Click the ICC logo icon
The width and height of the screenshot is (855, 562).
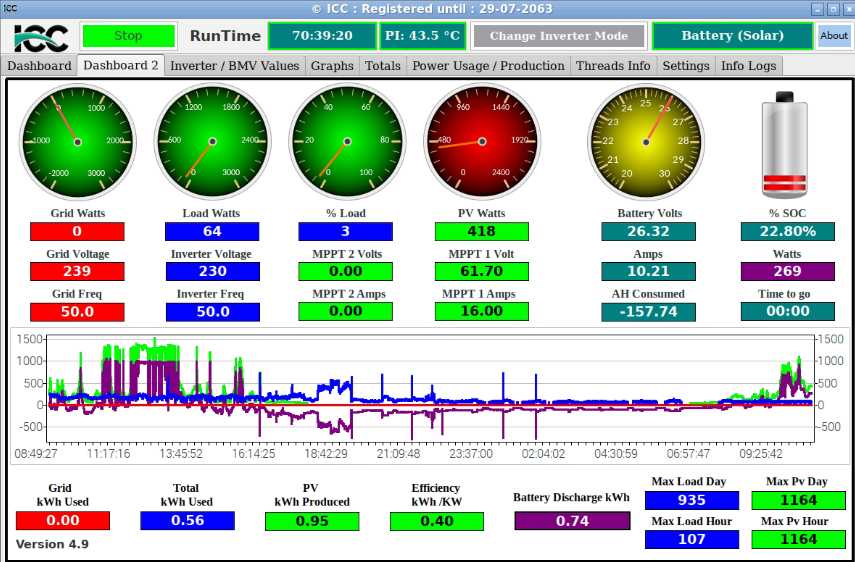[x=41, y=37]
